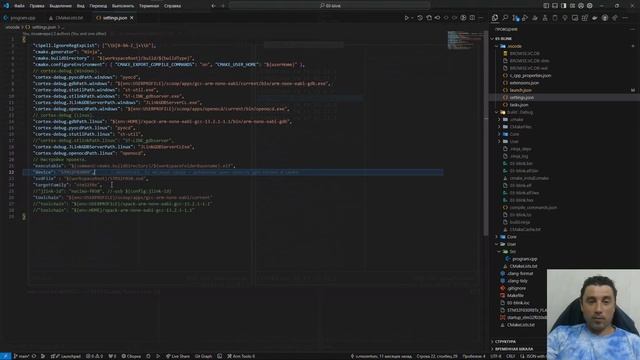Open the Справка menu

pyautogui.click(x=172, y=6)
